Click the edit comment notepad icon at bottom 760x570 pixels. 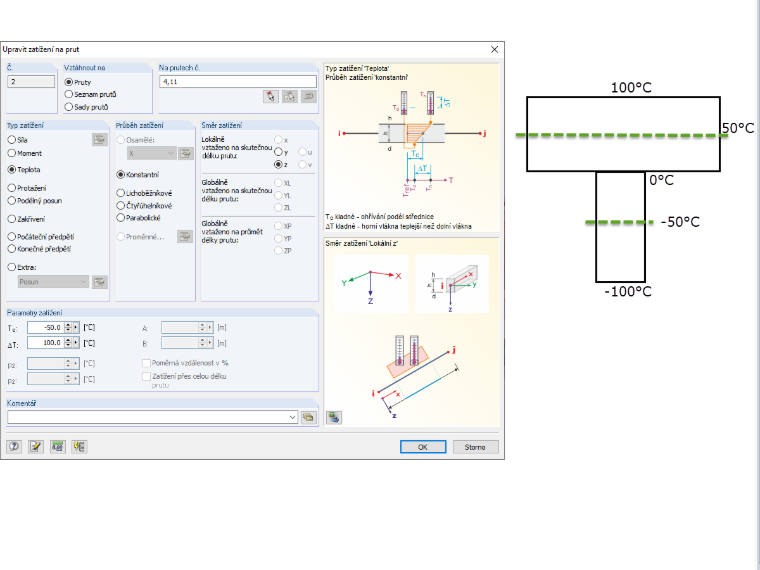pos(36,446)
